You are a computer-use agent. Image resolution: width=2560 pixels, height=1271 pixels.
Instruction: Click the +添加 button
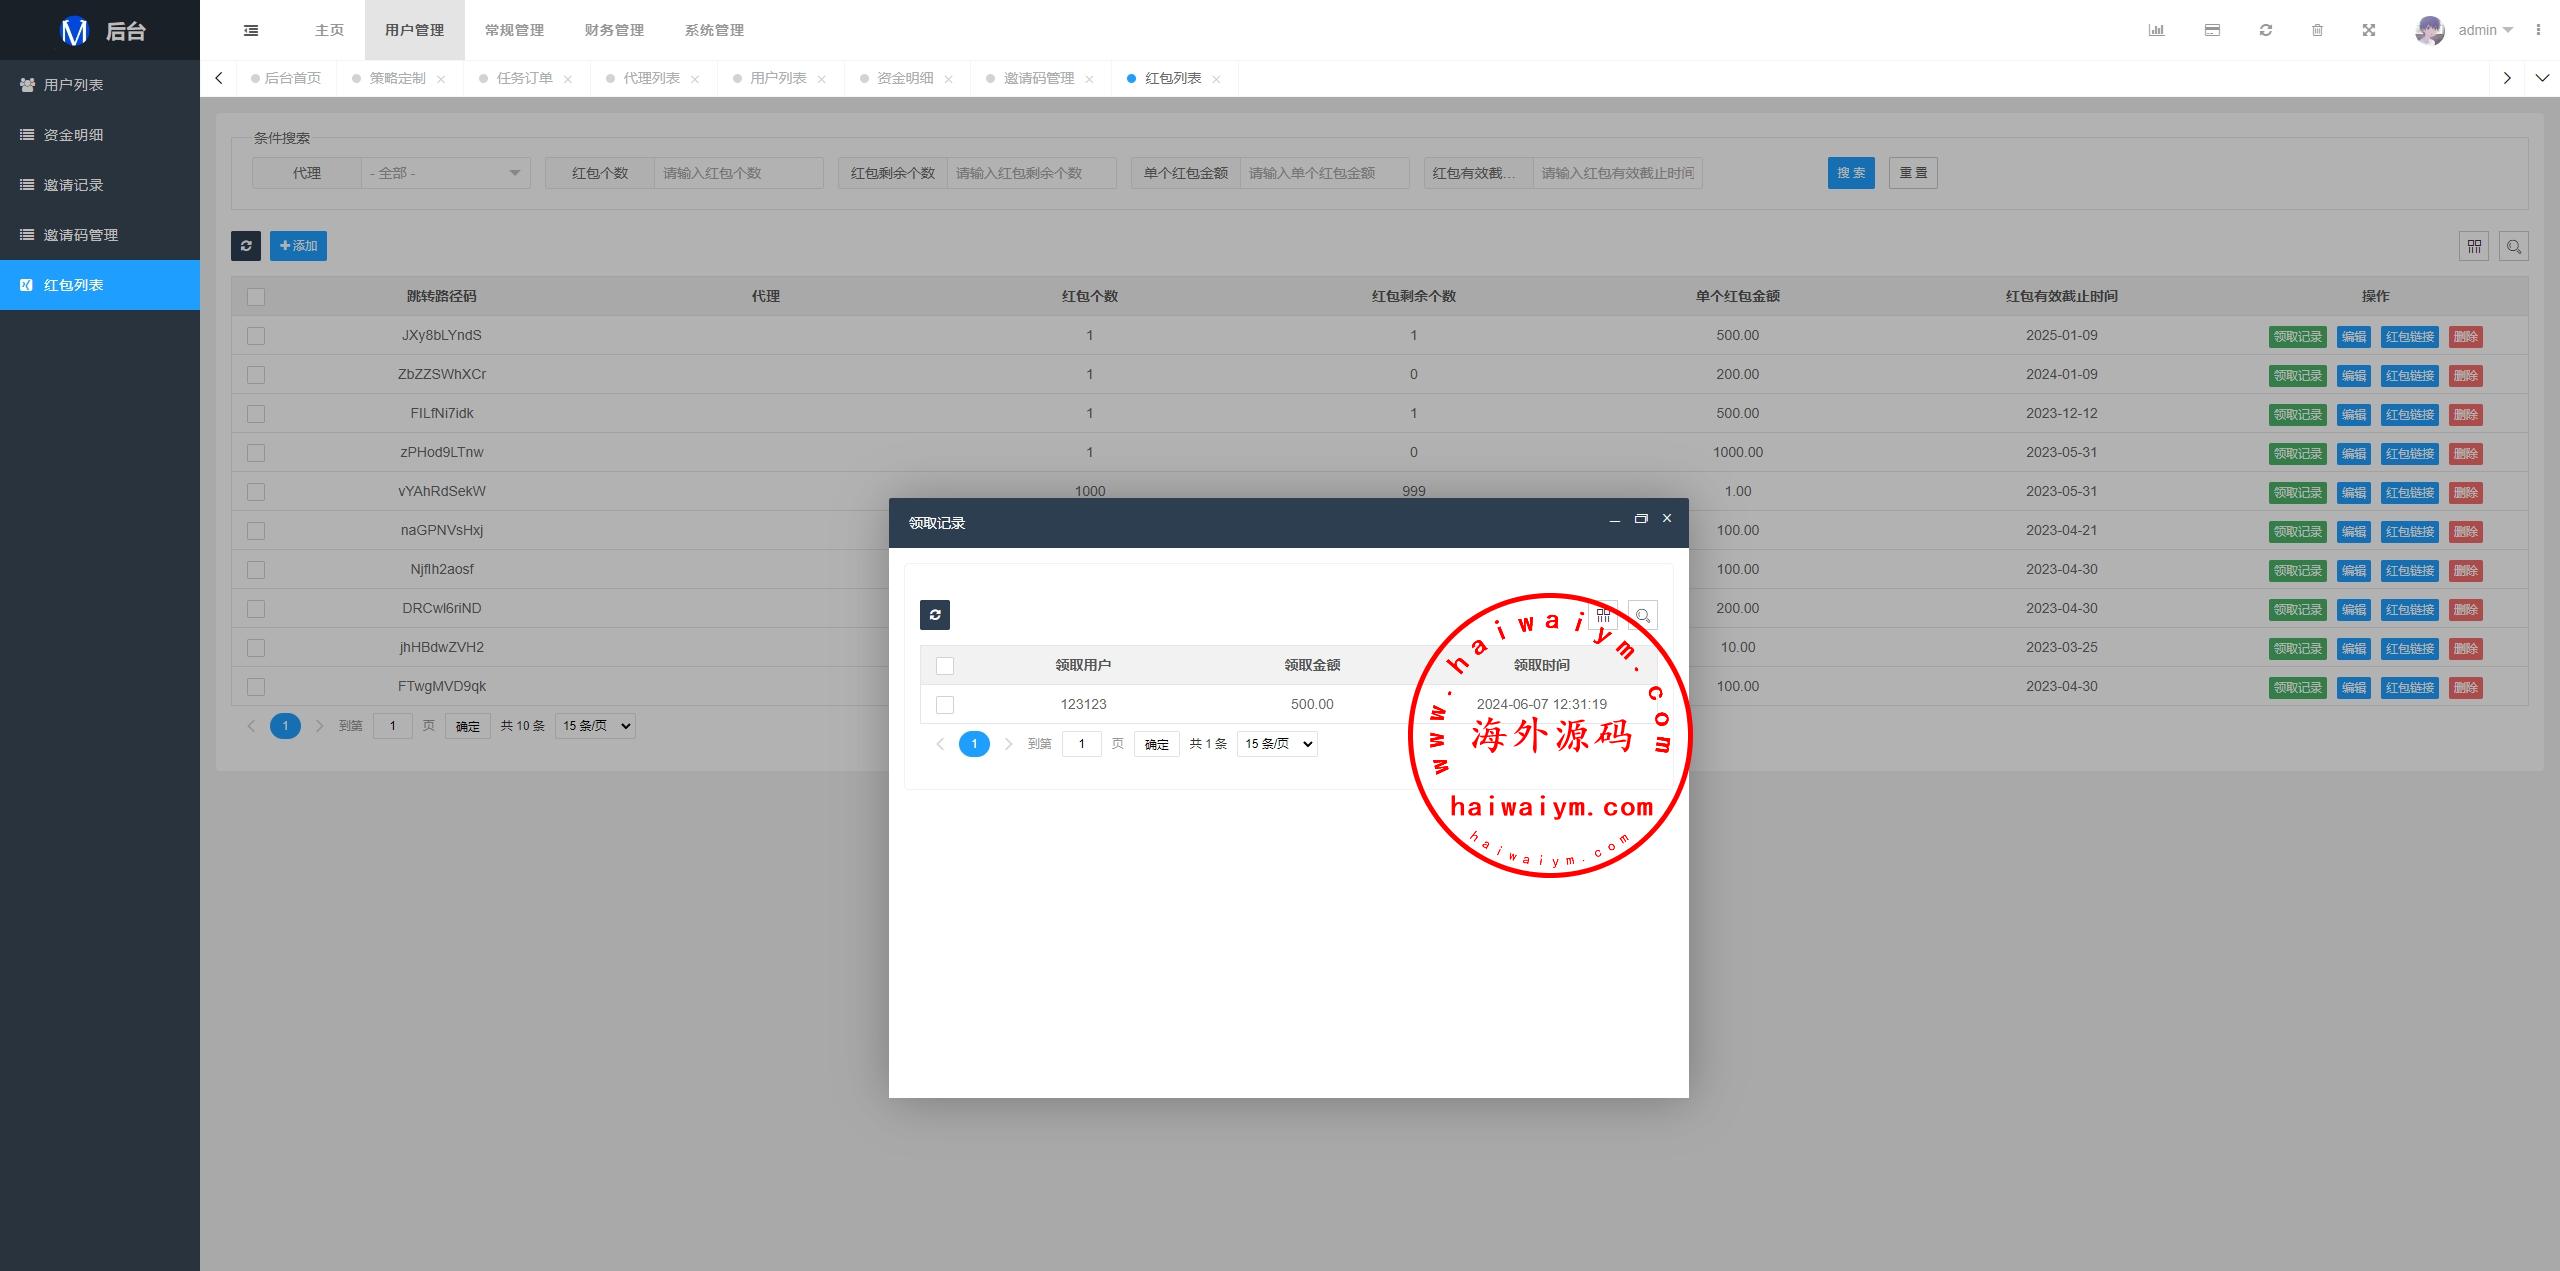tap(298, 246)
